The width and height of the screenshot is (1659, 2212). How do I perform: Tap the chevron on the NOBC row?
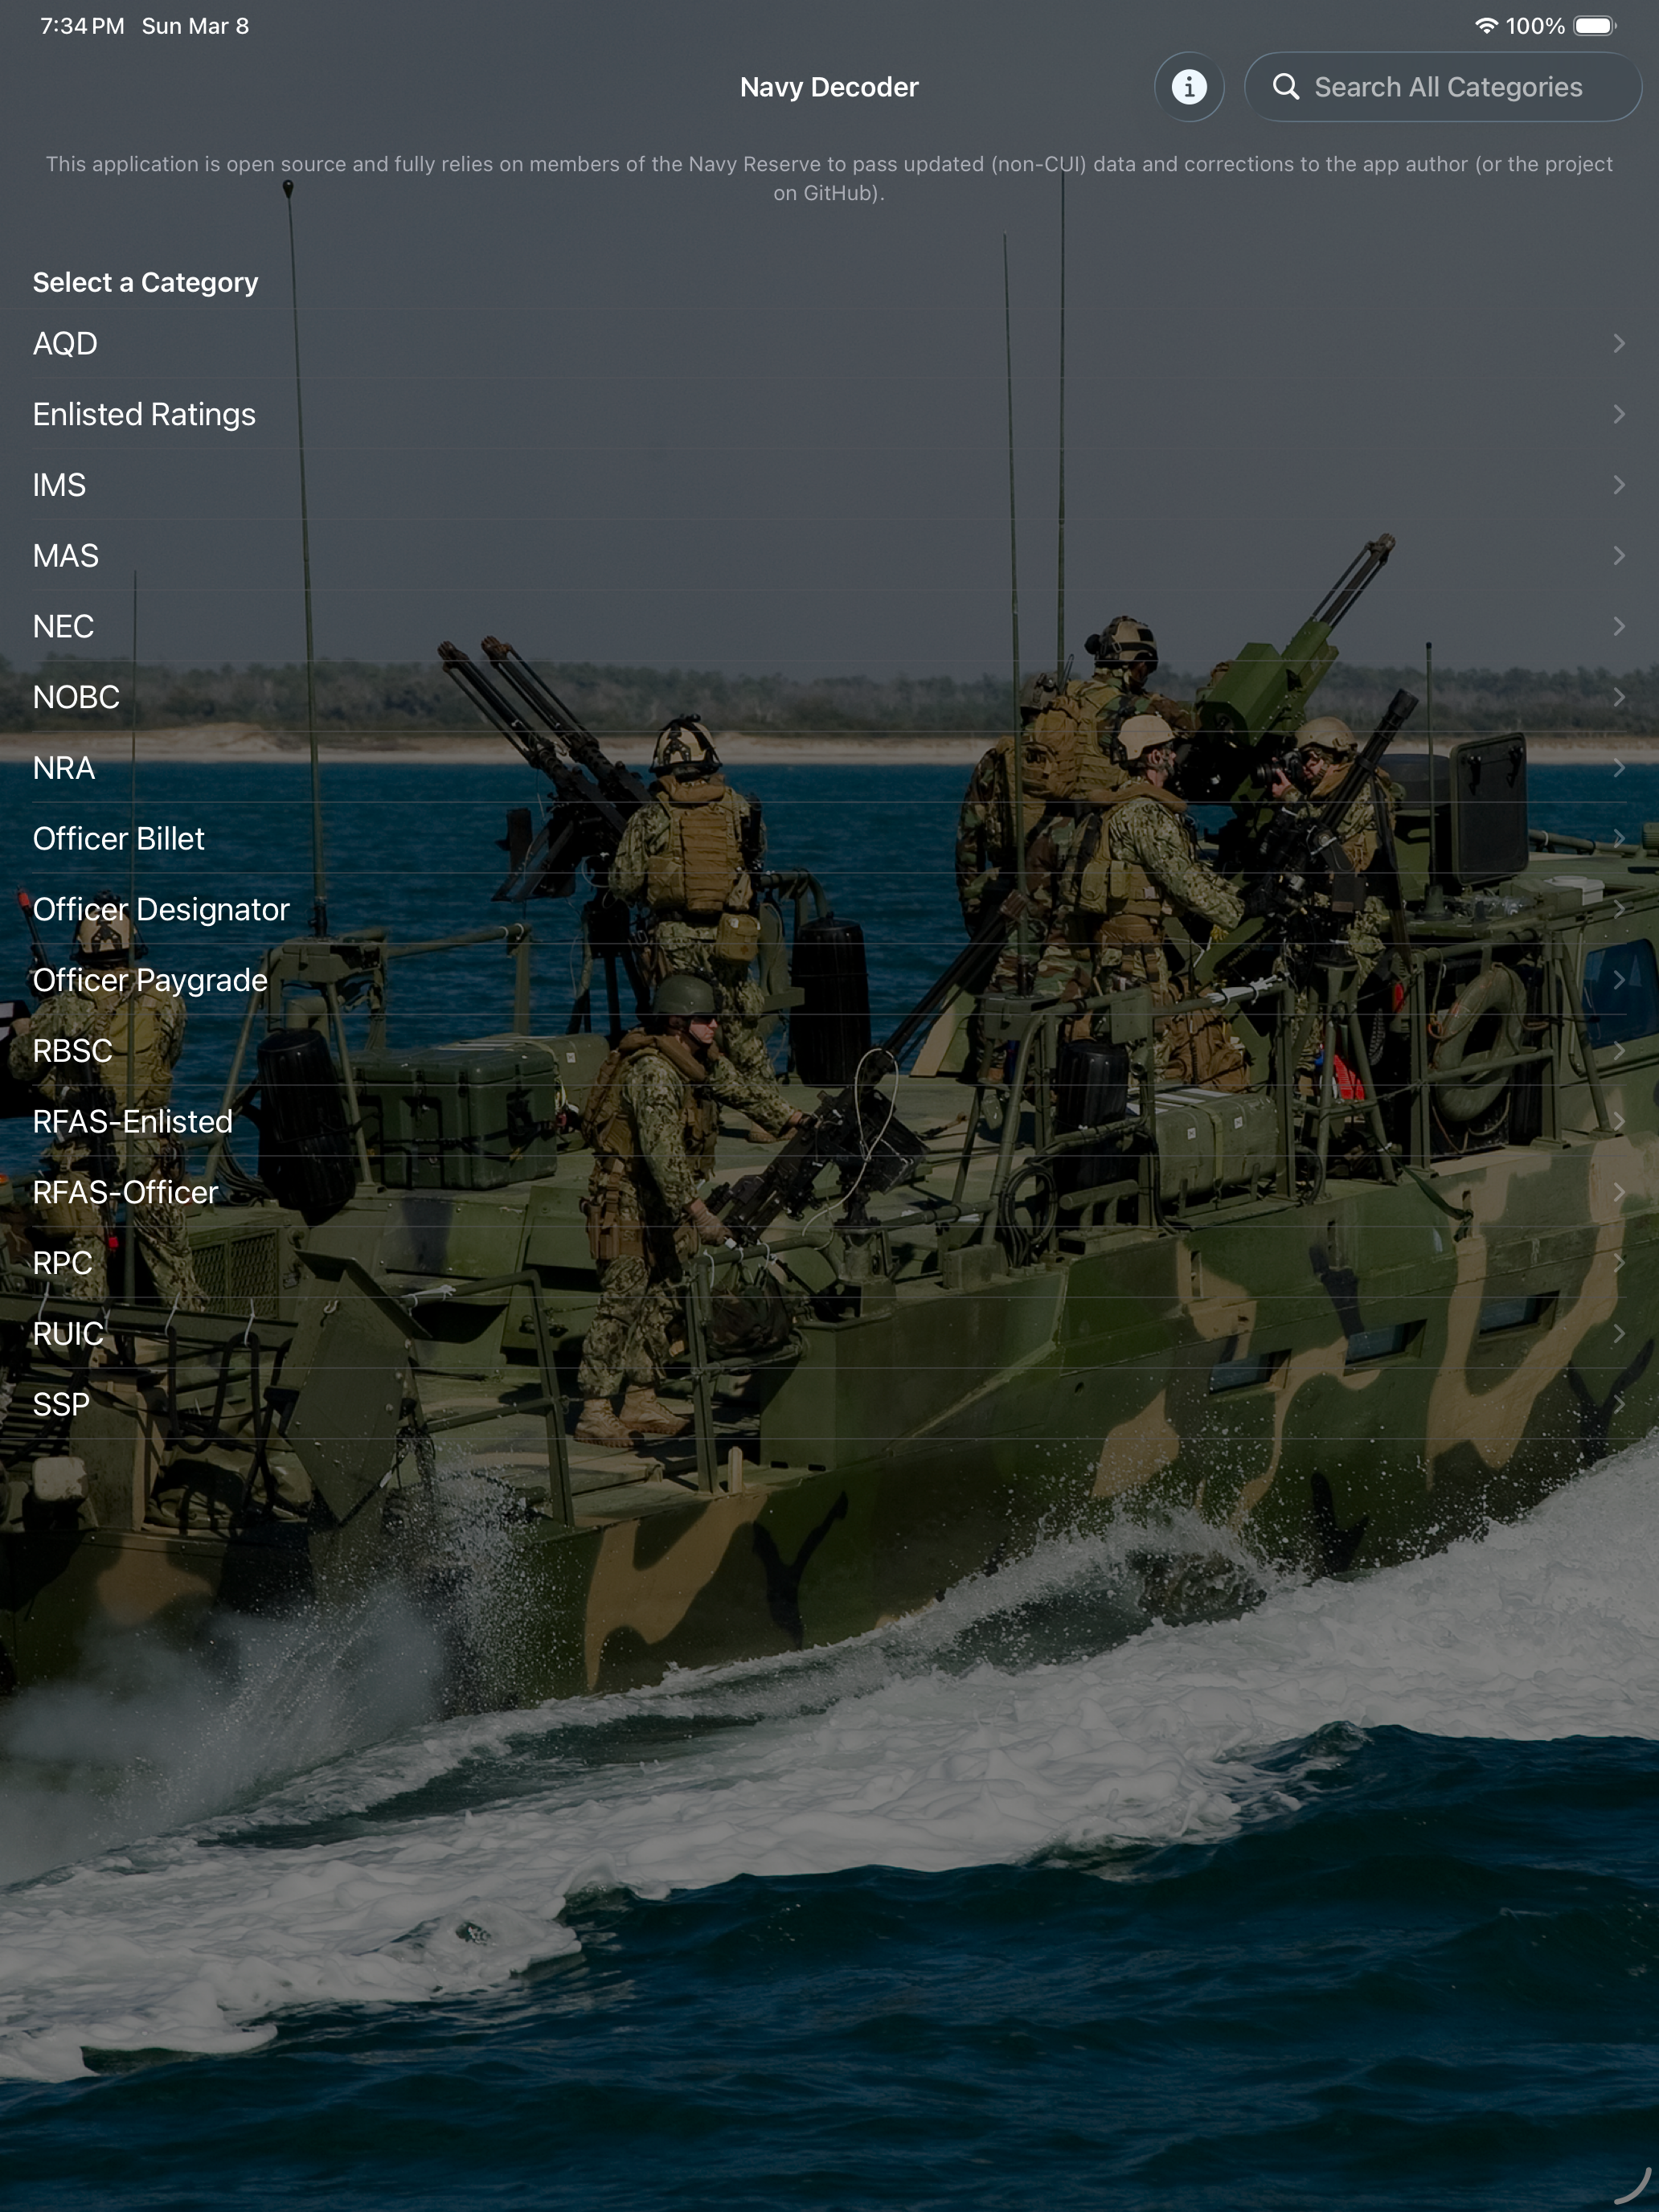(x=1619, y=697)
